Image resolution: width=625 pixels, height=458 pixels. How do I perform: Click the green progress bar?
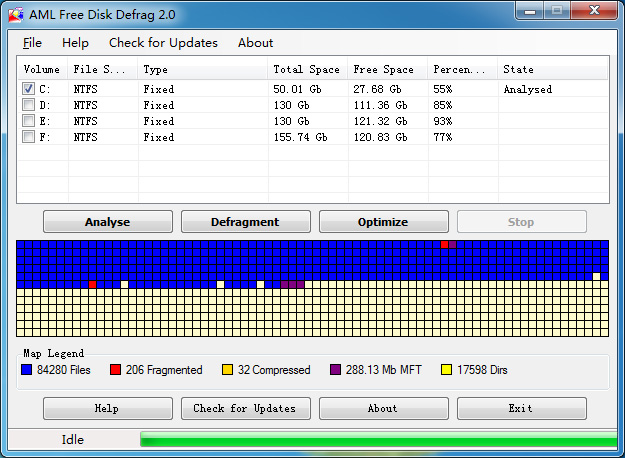click(378, 439)
